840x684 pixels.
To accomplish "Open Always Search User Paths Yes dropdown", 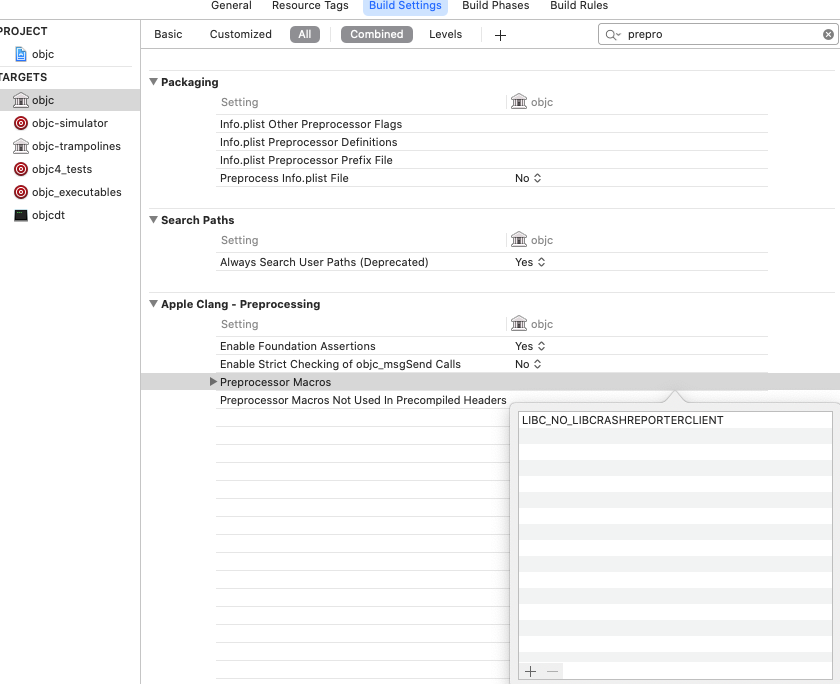I will (530, 262).
